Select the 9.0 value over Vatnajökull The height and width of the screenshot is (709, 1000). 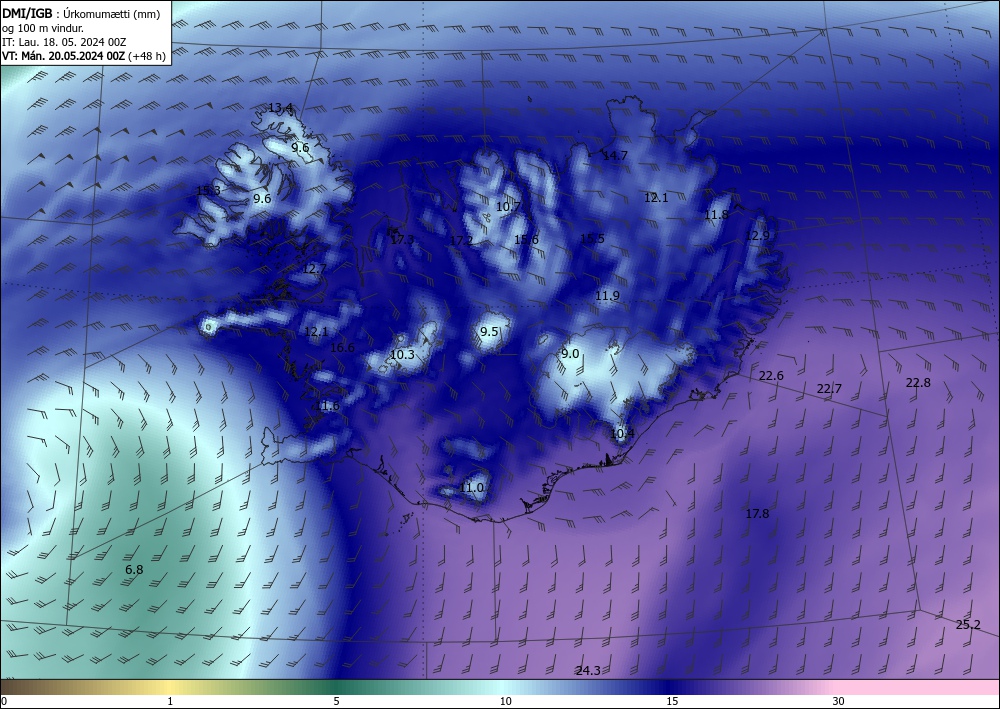[x=570, y=354]
